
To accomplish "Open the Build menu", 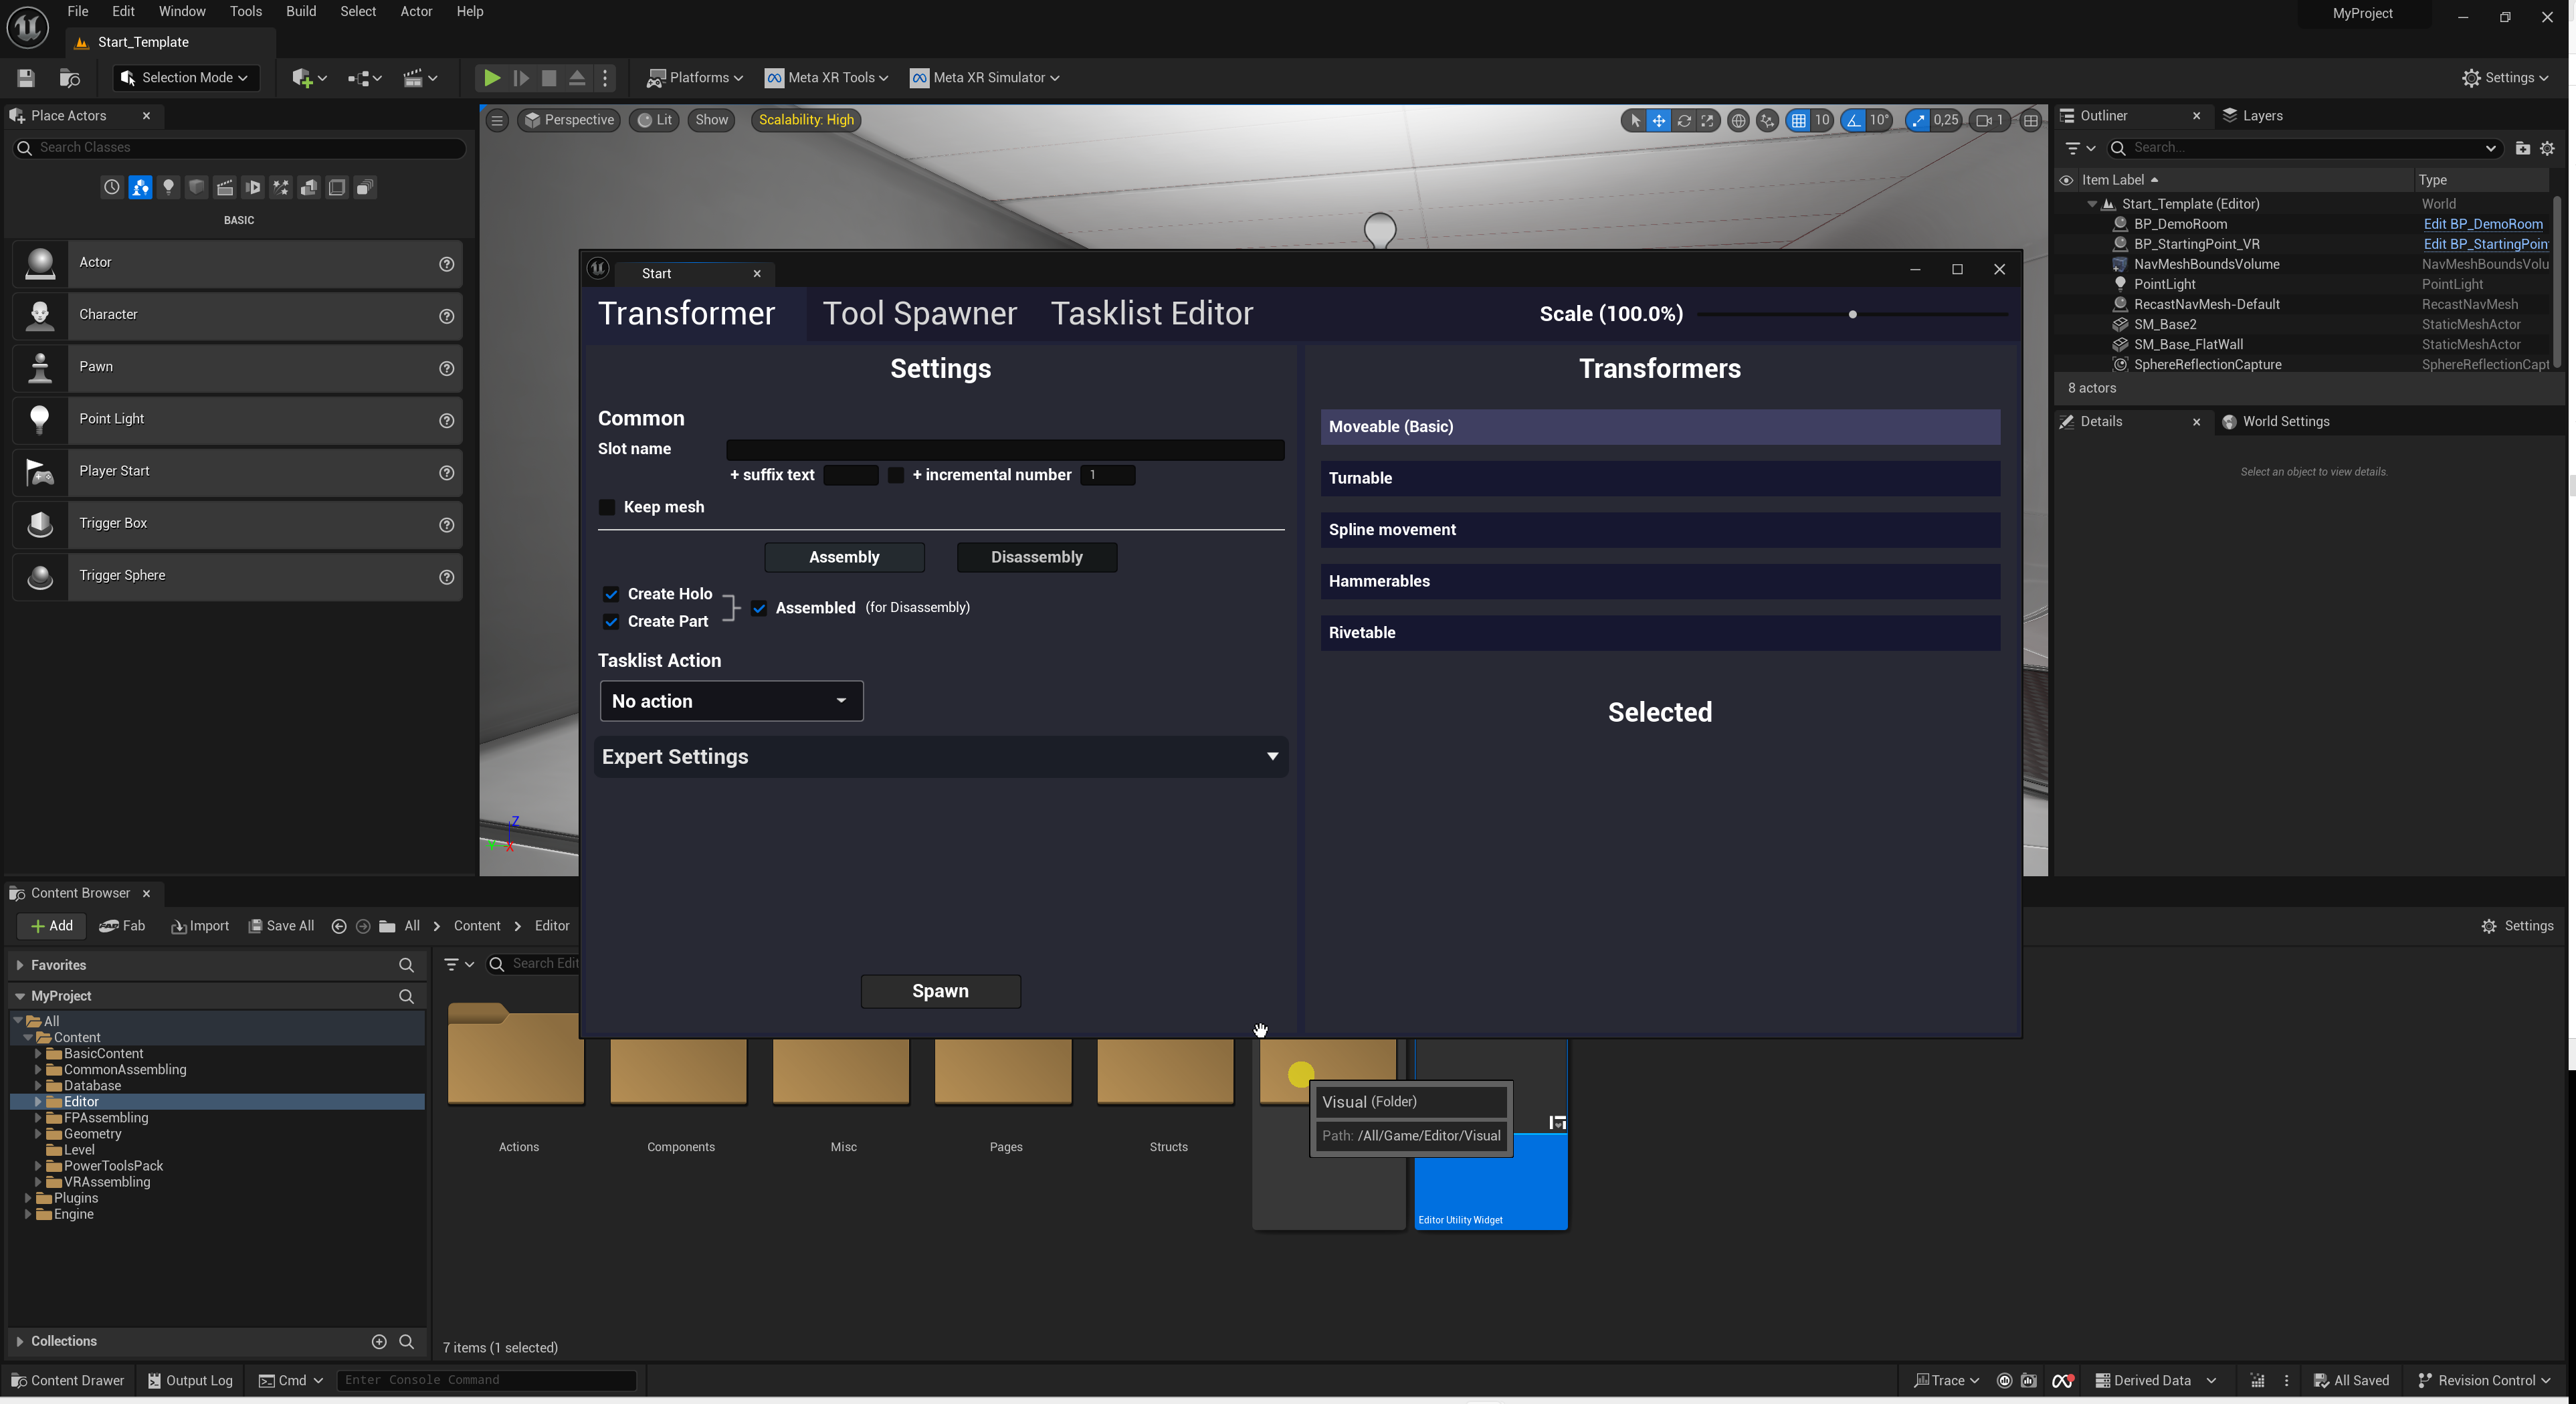I will point(300,12).
